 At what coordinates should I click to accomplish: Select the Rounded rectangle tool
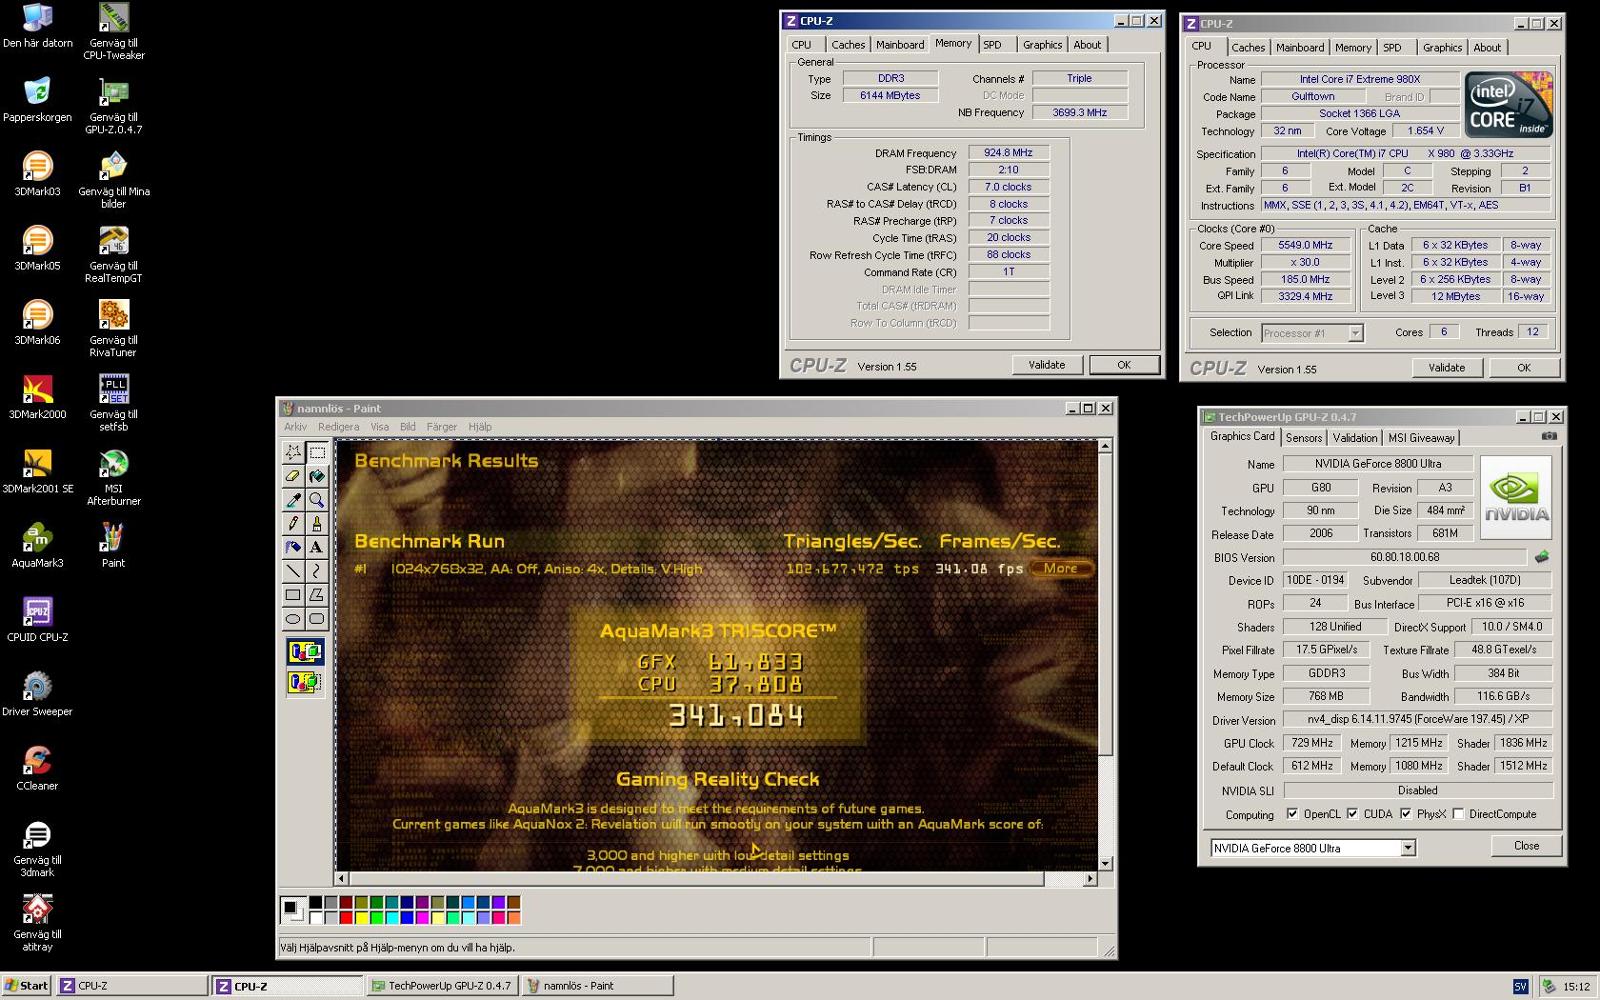coord(316,619)
